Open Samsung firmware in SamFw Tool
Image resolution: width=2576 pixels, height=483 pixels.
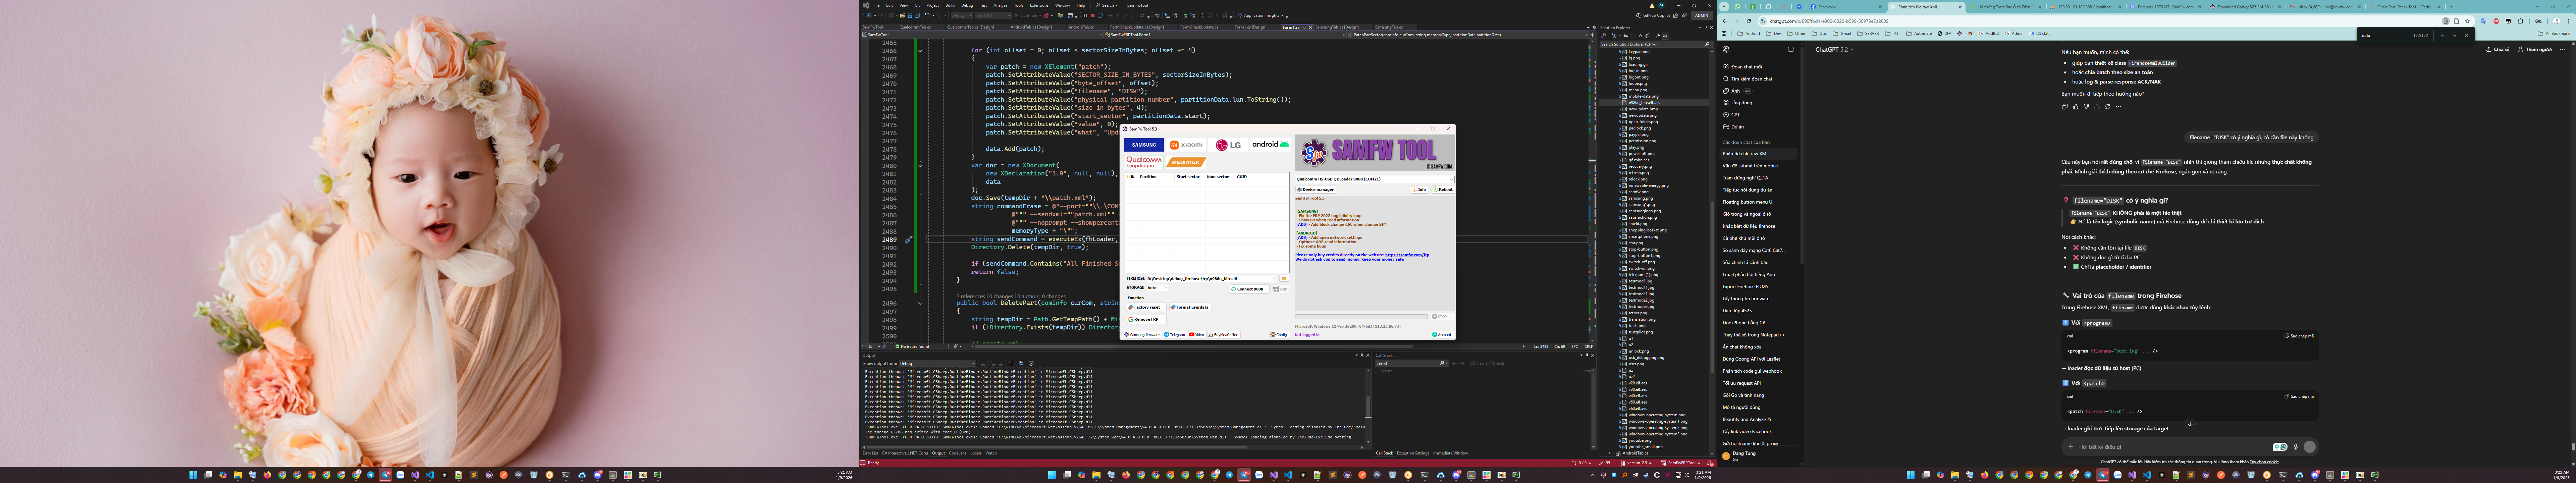click(1143, 335)
